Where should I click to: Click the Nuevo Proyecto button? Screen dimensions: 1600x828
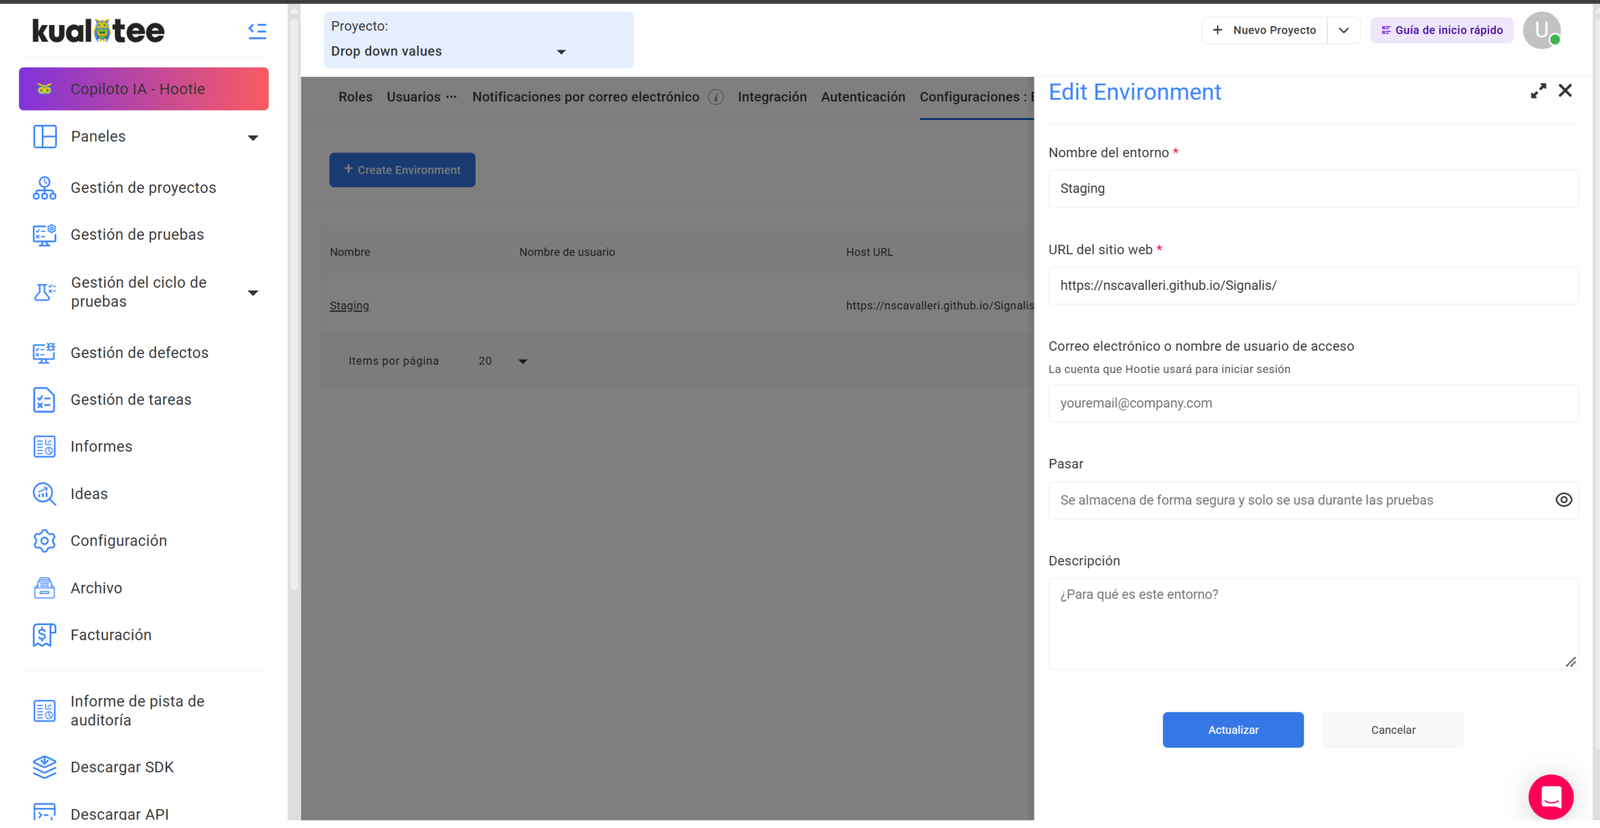[1265, 31]
